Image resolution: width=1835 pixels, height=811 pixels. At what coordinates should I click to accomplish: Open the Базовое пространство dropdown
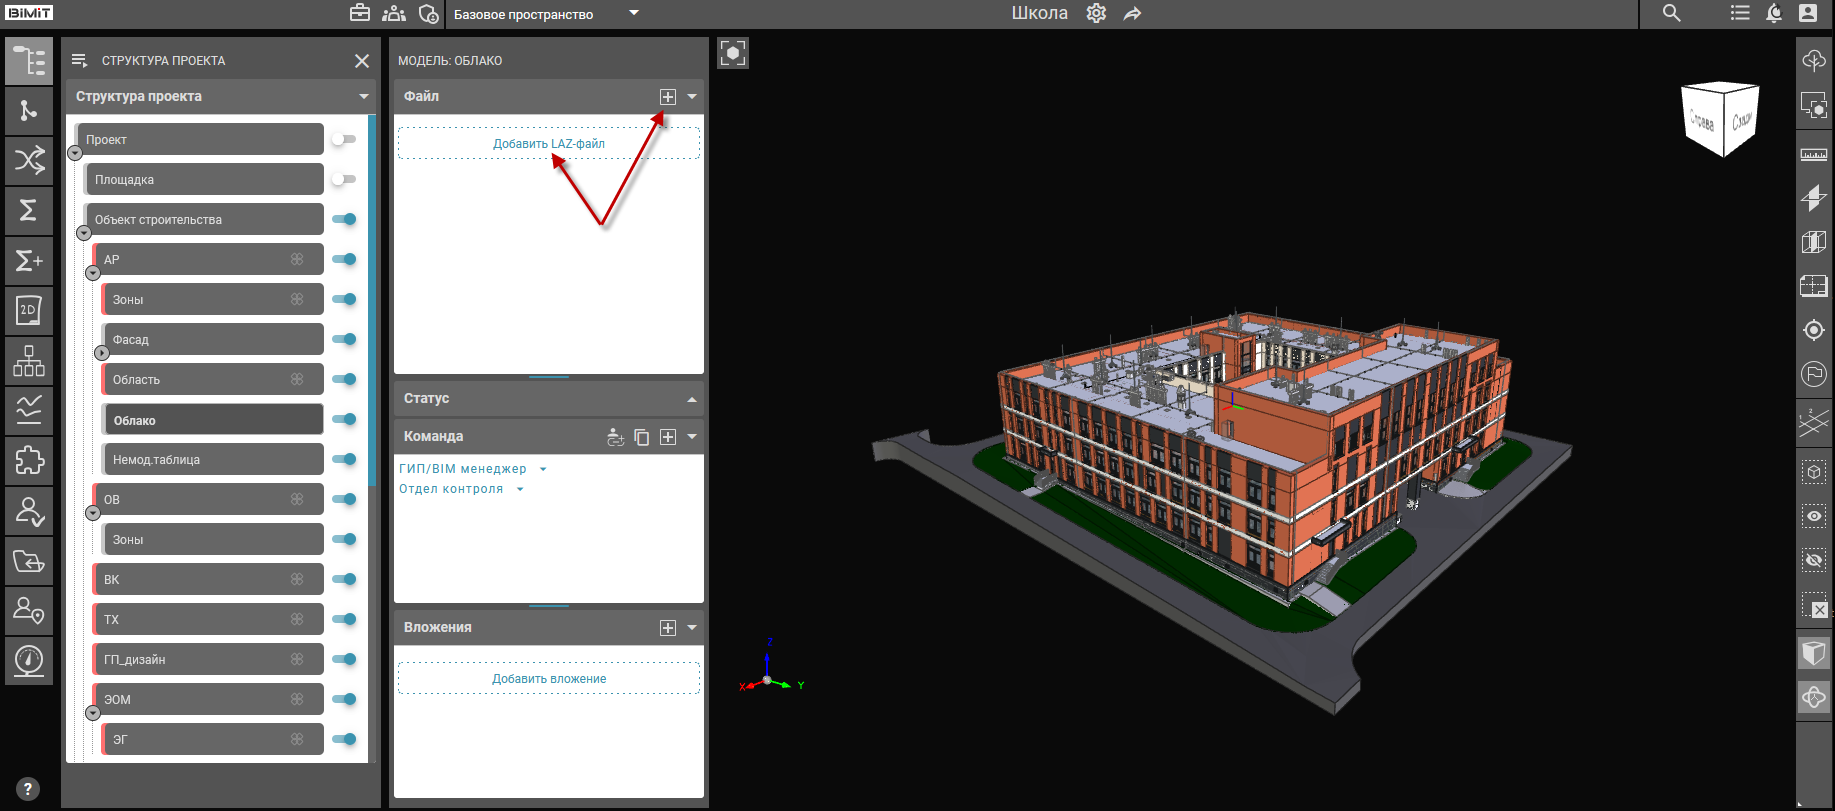click(633, 13)
